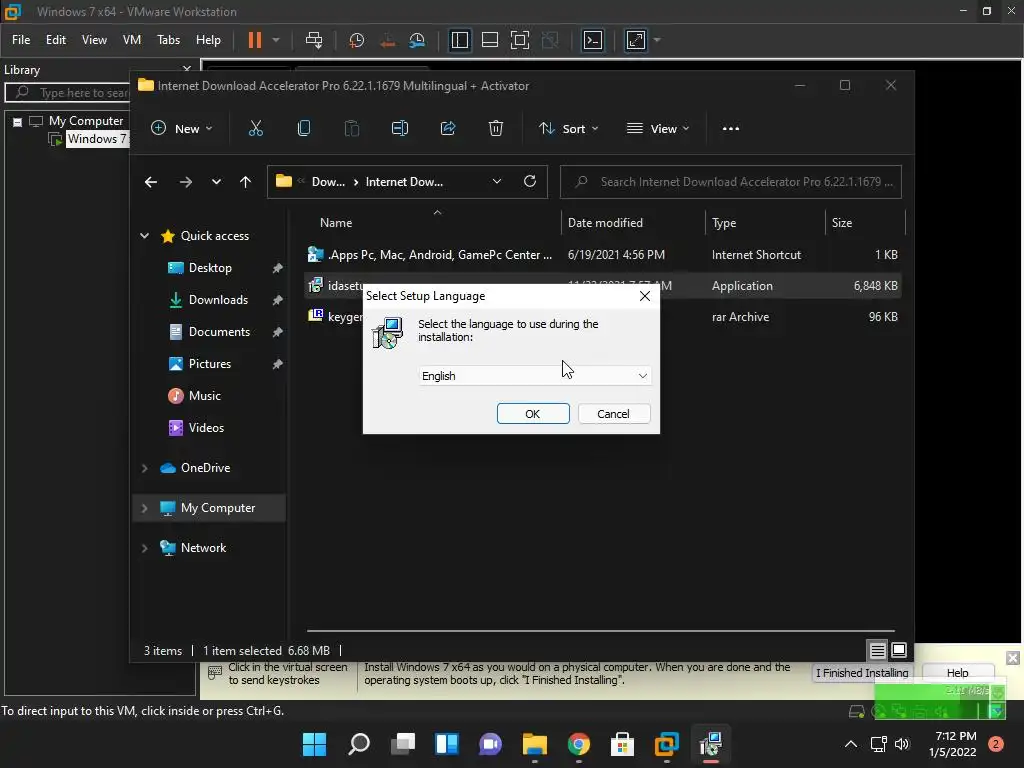
Task: Click the New button in Explorer
Action: click(x=182, y=129)
